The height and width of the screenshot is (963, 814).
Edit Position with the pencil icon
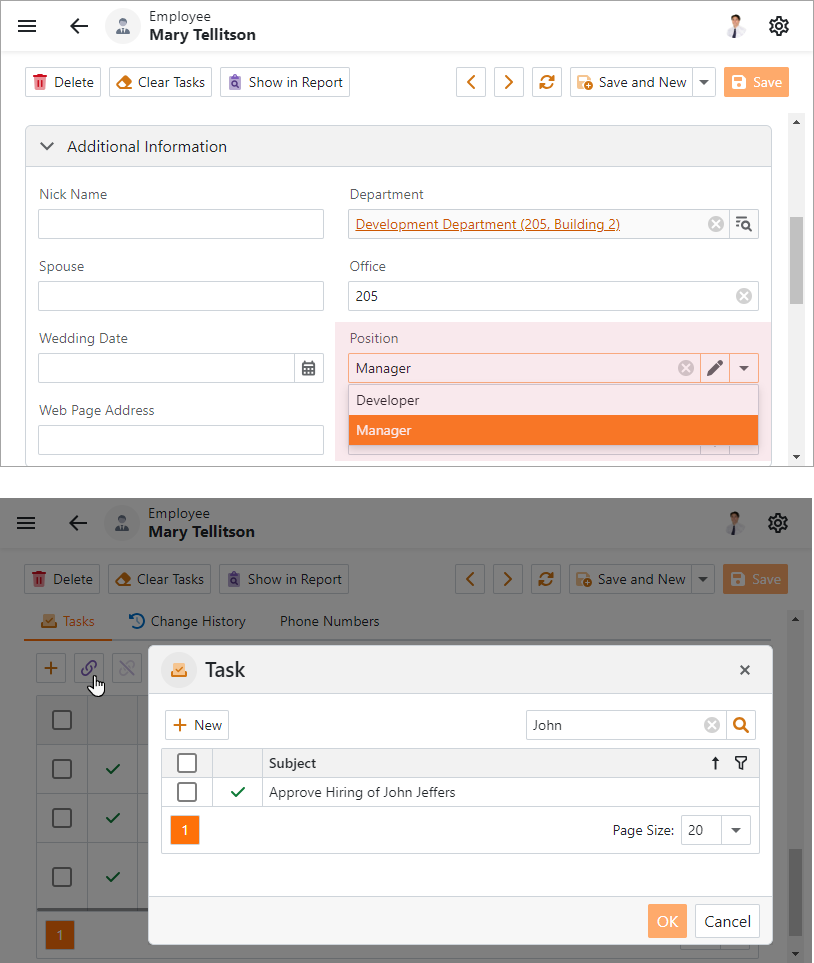click(715, 368)
